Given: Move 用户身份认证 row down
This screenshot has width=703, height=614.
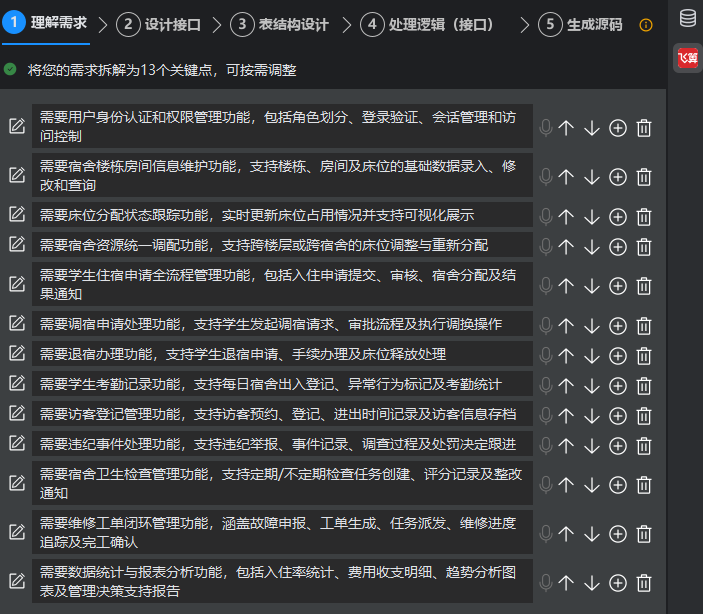Looking at the screenshot, I should 592,128.
